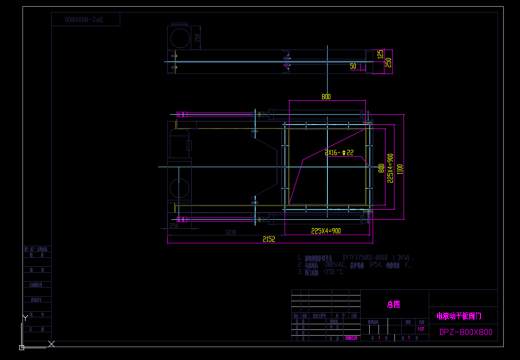Select the '2152' overall length dimension

pyautogui.click(x=269, y=239)
